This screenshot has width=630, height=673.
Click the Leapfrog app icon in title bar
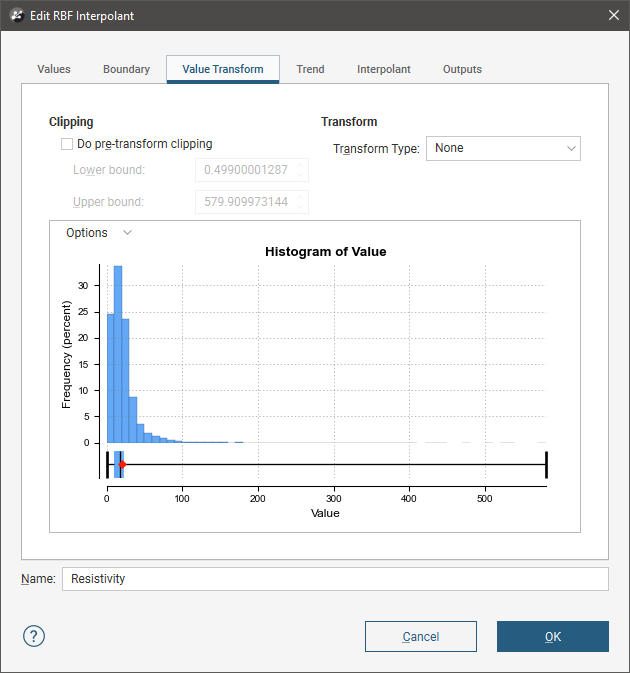point(16,16)
